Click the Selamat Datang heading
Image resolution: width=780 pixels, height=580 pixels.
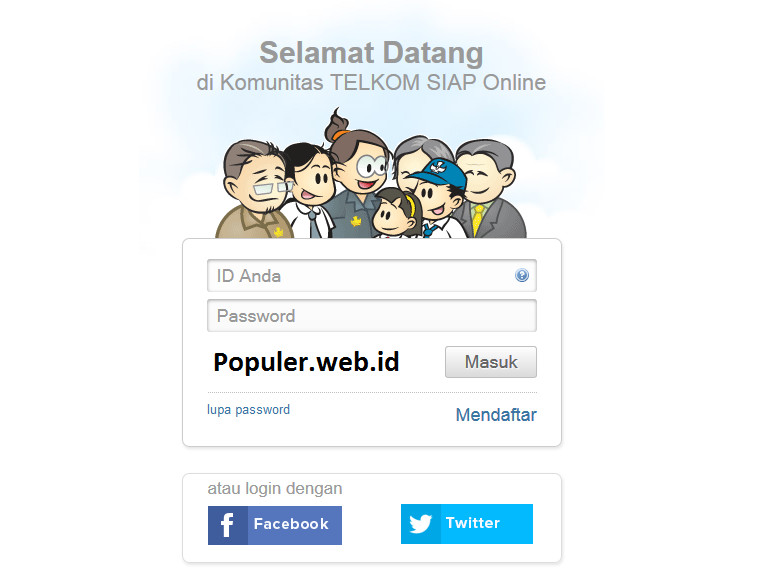(371, 53)
